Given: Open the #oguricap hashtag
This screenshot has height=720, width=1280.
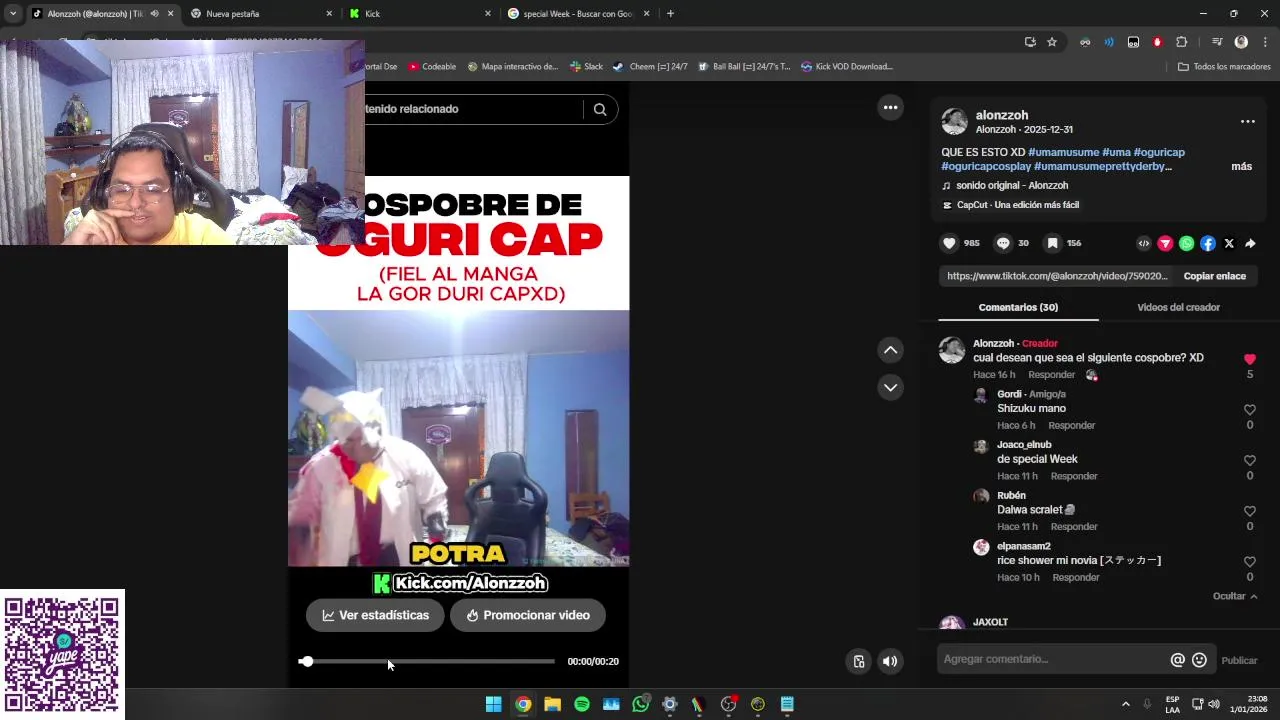Looking at the screenshot, I should click(x=1159, y=152).
